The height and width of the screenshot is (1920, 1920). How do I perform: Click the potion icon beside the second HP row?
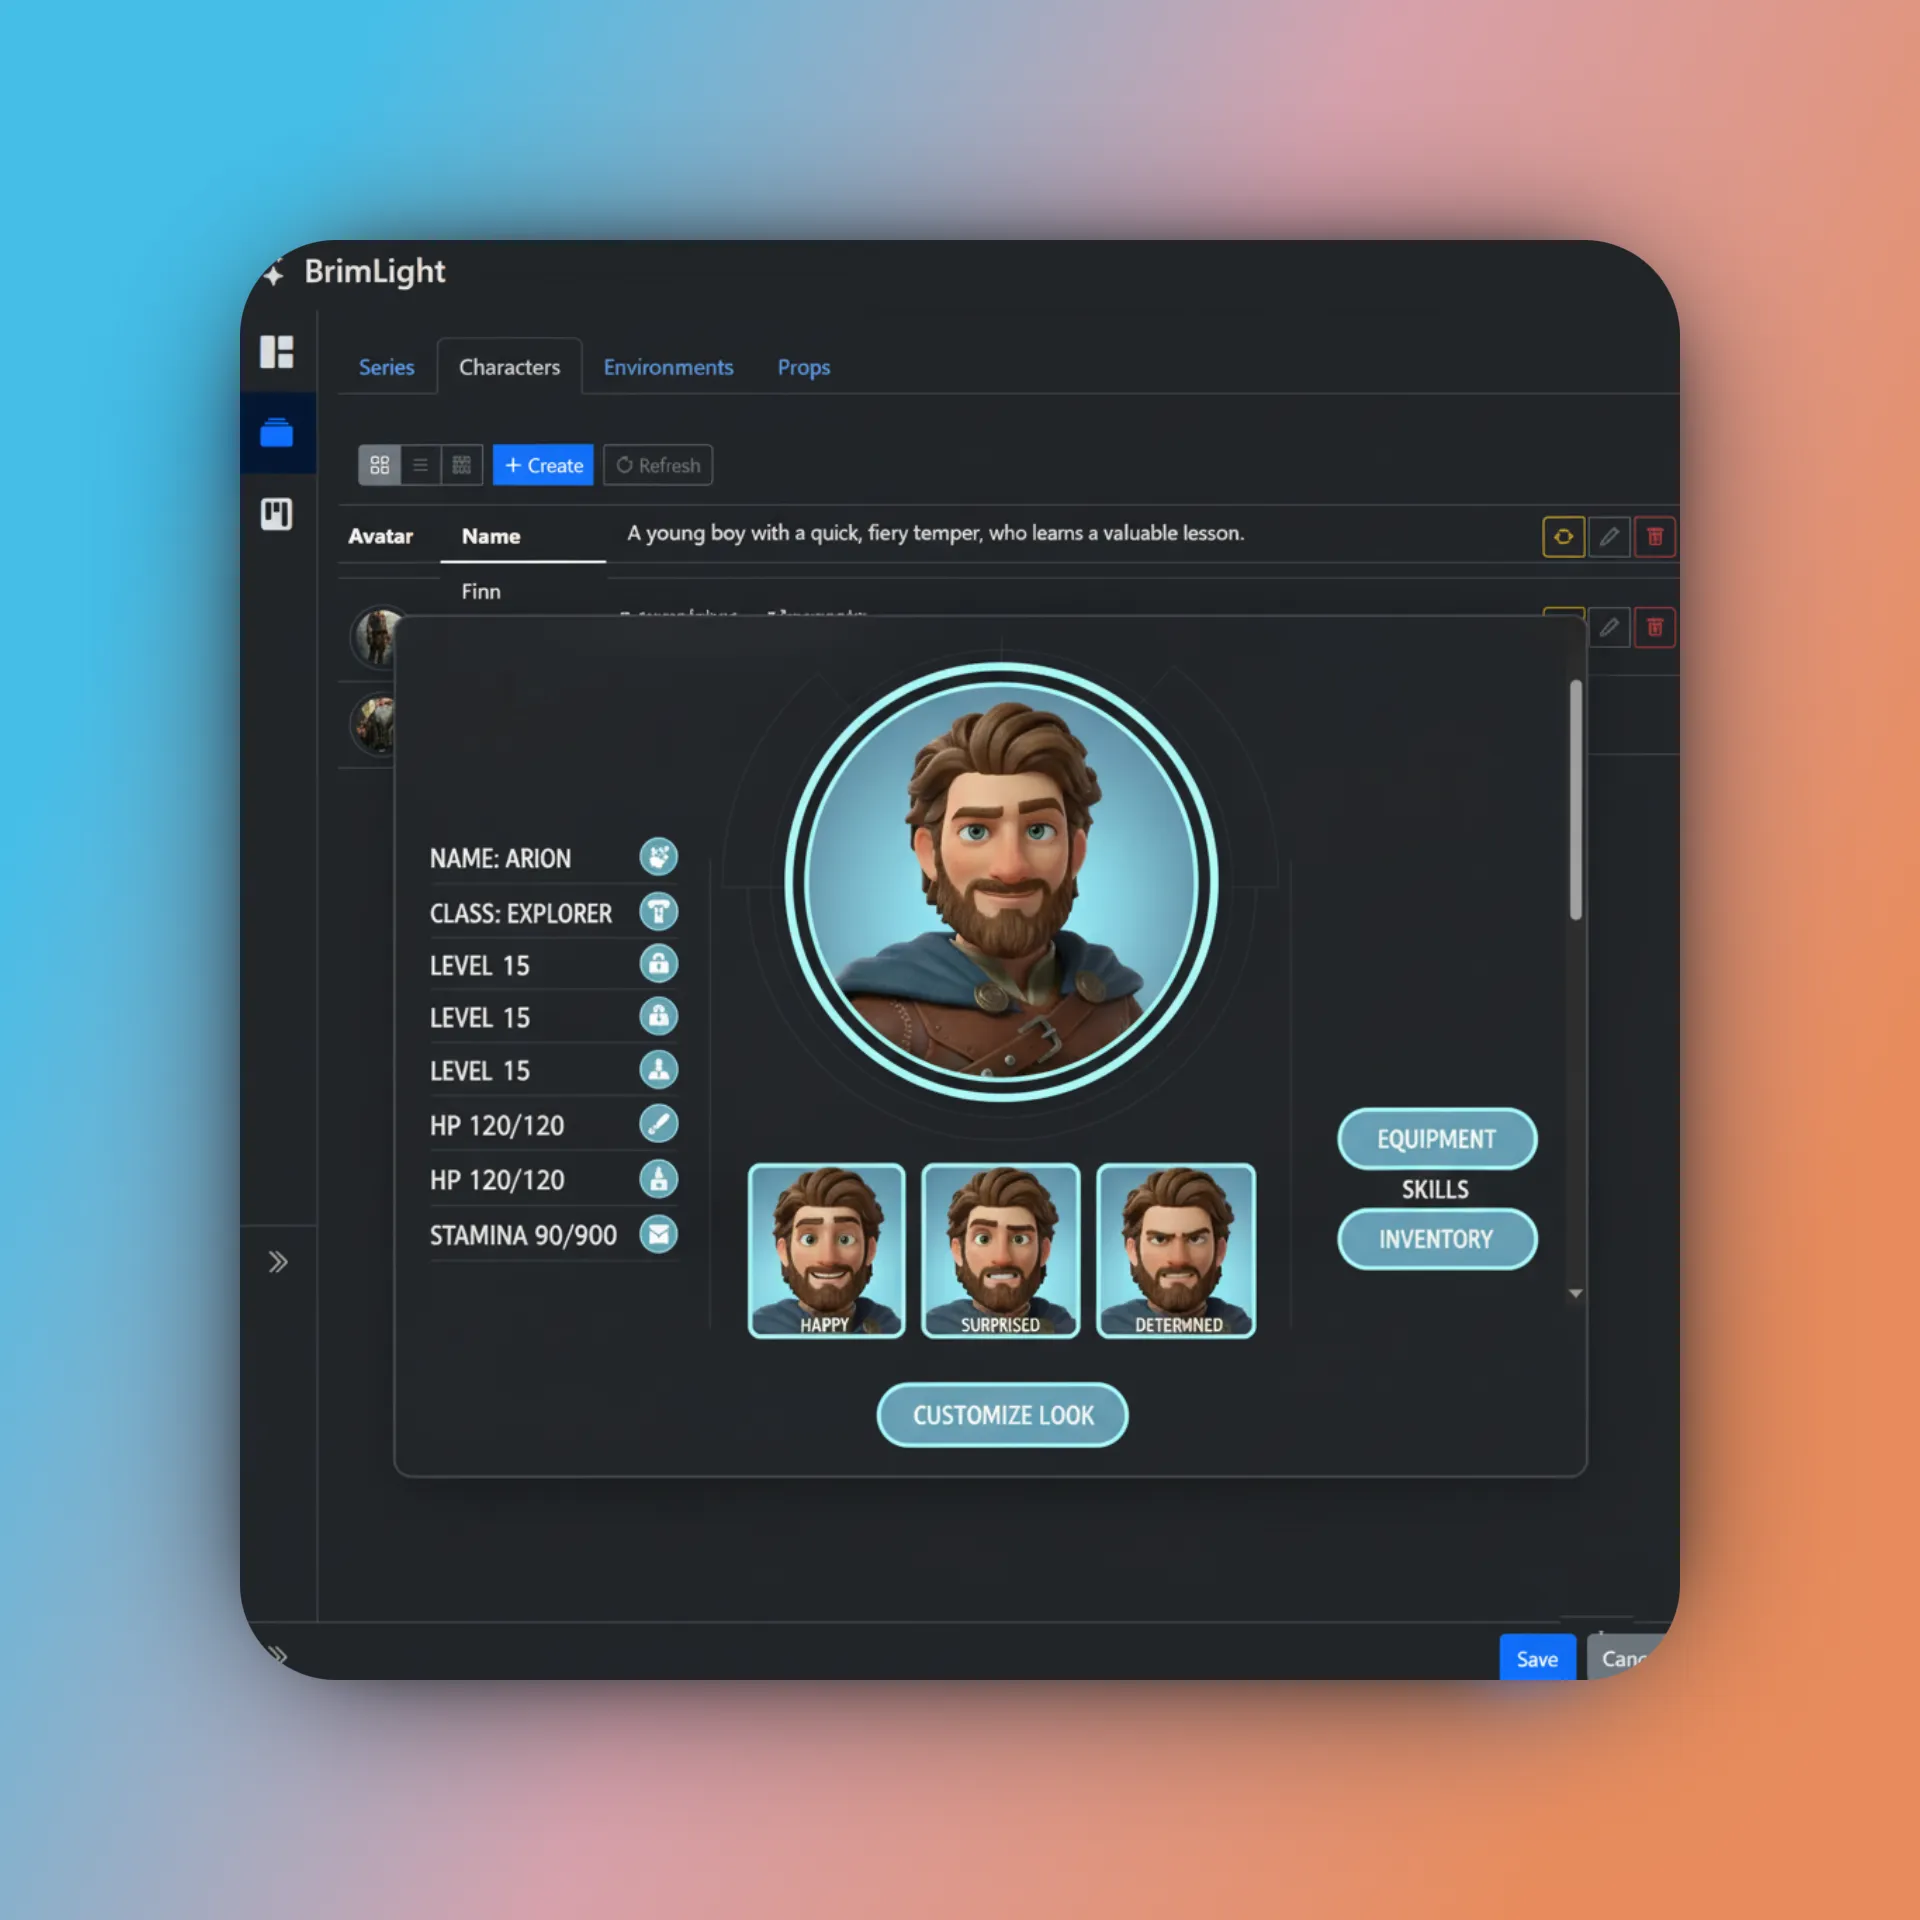click(660, 1178)
